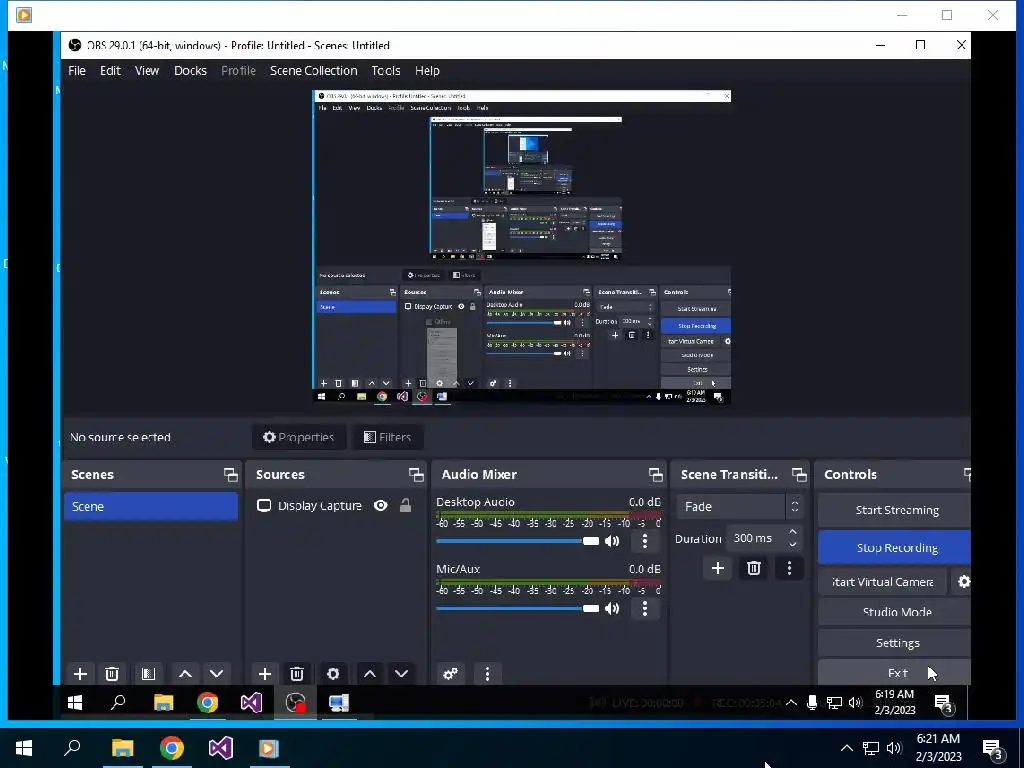Open advanced audio properties gears icon
Viewport: 1024px width, 768px height.
tap(451, 673)
